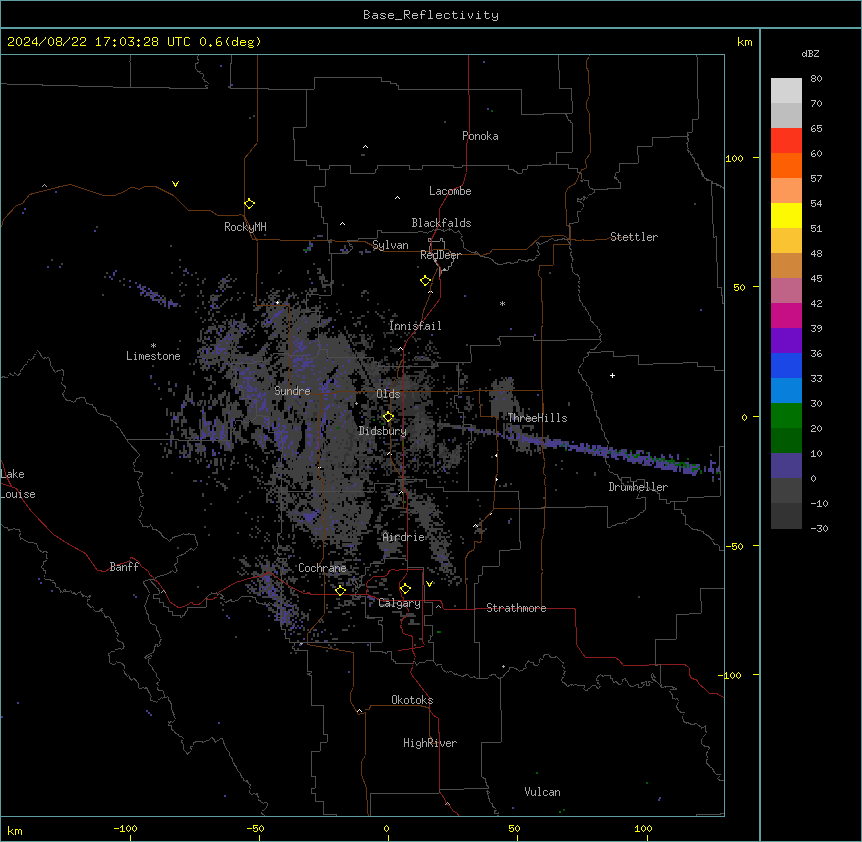Image resolution: width=862 pixels, height=842 pixels.
Task: Select the Innisfail label
Action: coord(415,326)
